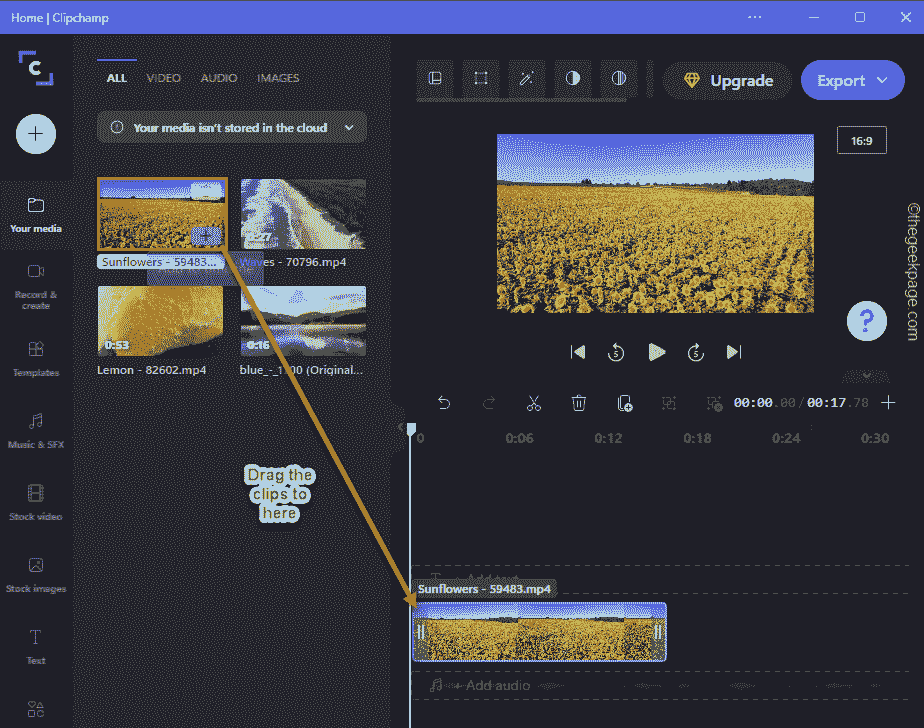Select the Crop tool above the preview

tap(480, 80)
